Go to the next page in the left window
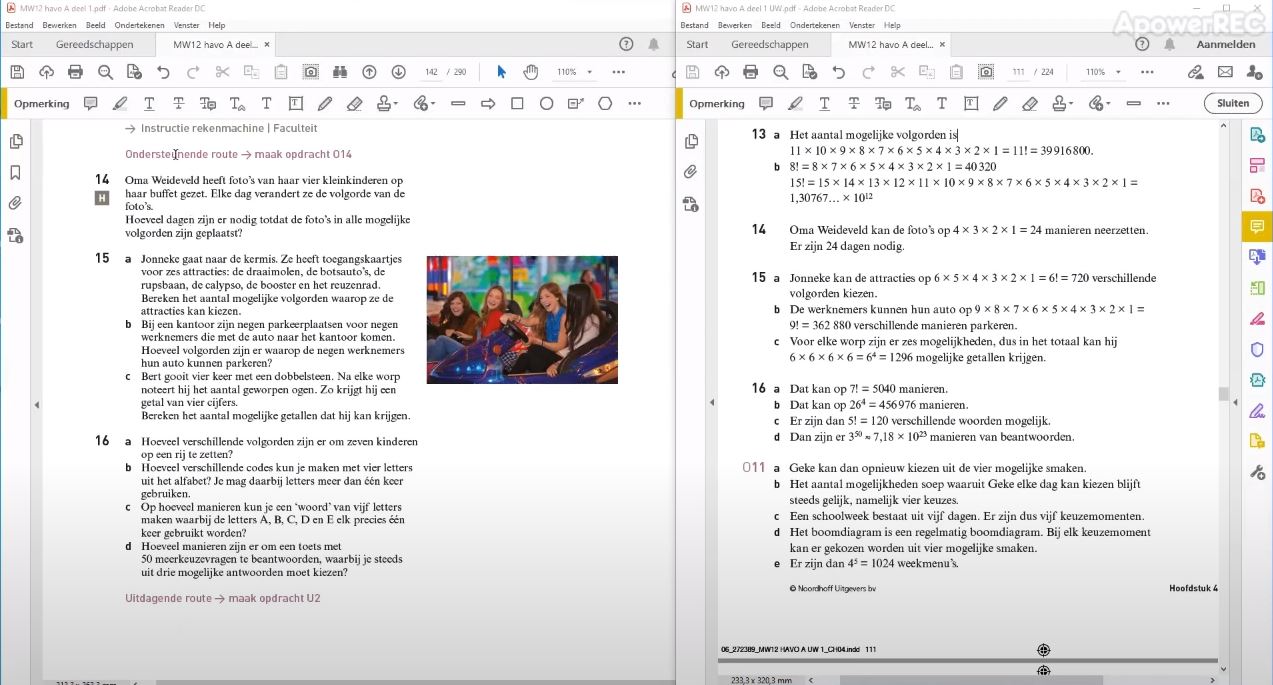The image size is (1273, 685). (x=398, y=72)
